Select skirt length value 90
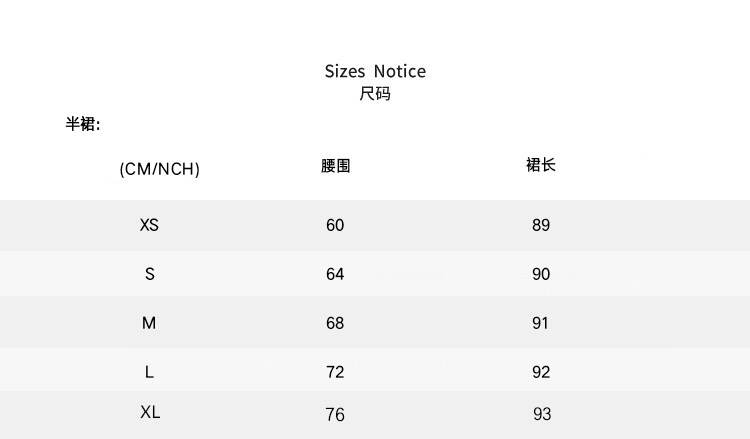 (541, 274)
